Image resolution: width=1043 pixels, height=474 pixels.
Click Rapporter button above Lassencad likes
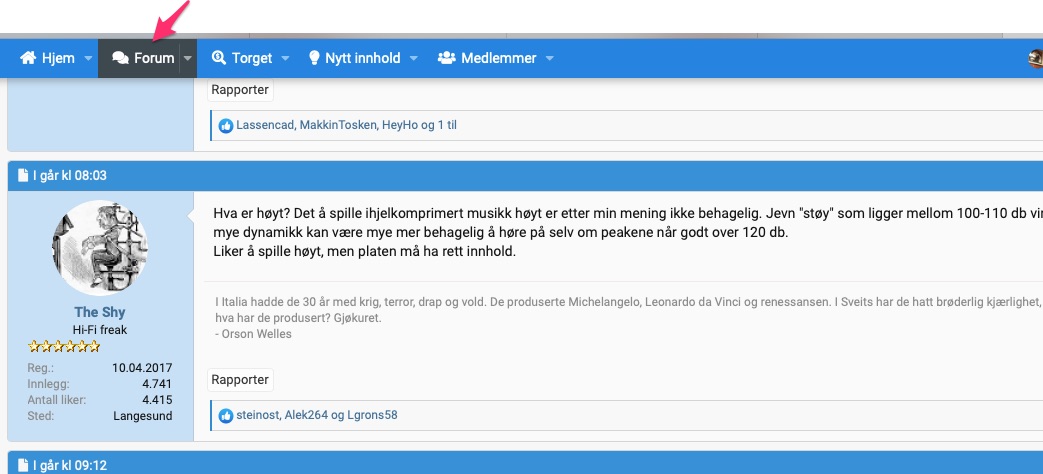point(240,90)
